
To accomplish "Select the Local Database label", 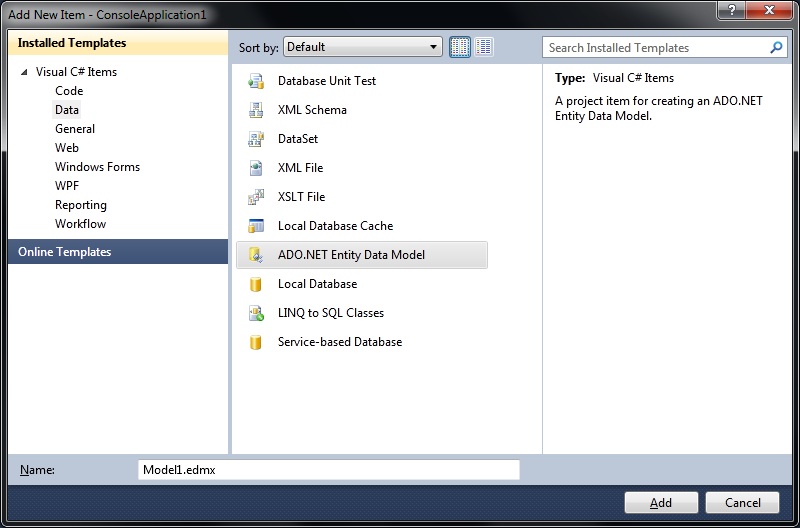I will coord(317,284).
